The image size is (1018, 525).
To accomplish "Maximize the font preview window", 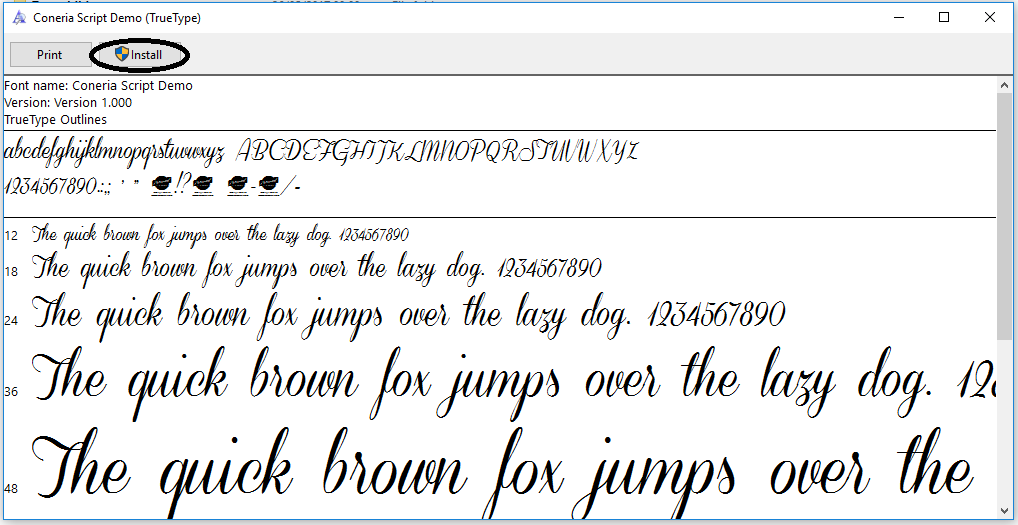I will [x=944, y=18].
